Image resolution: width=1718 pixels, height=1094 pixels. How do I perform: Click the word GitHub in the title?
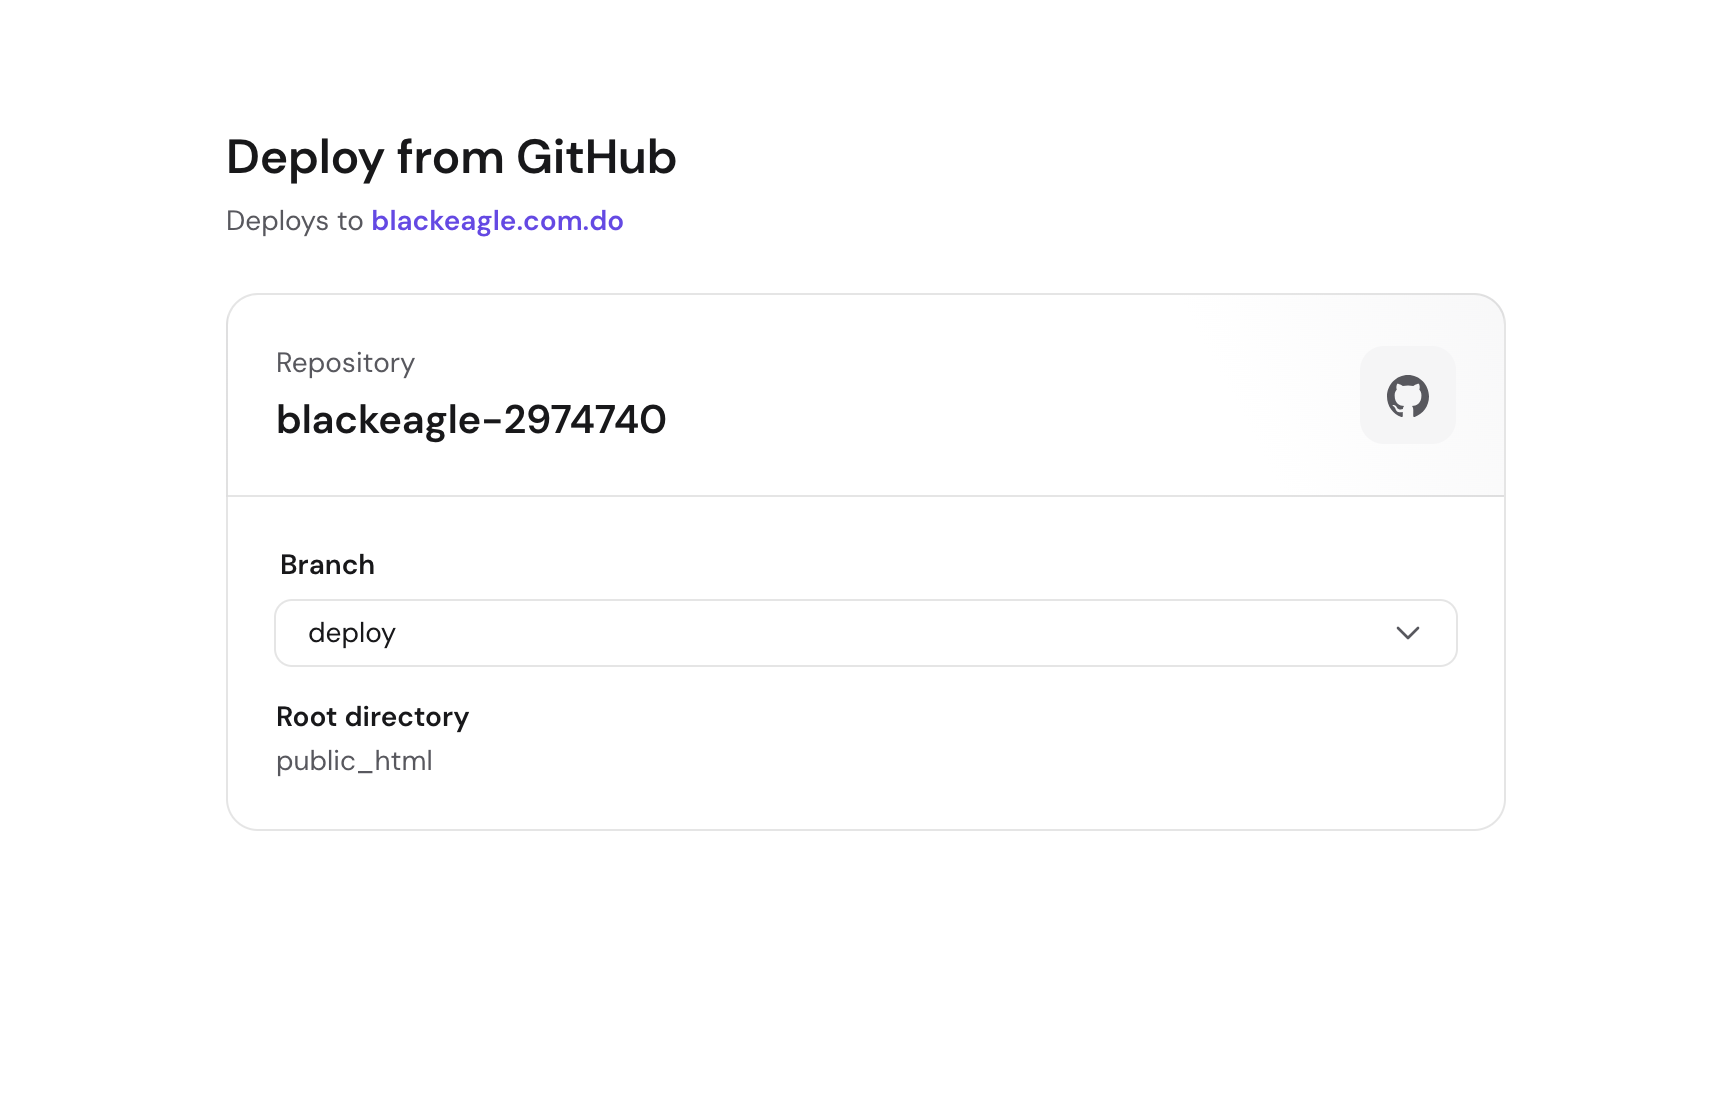tap(596, 157)
